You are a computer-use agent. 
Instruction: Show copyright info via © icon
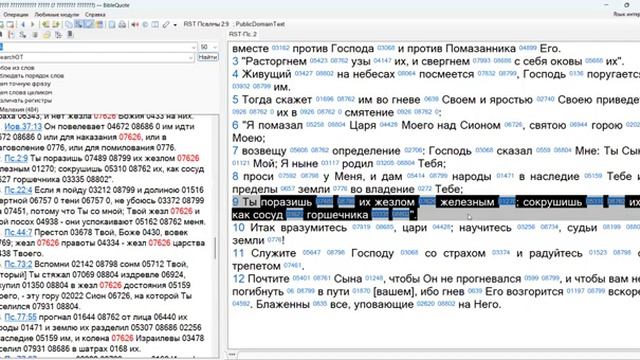coord(145,24)
